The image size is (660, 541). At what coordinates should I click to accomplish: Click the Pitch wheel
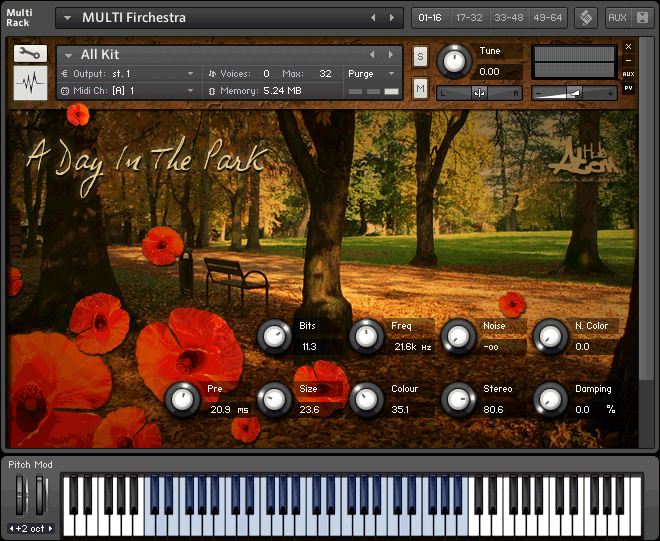coord(20,495)
